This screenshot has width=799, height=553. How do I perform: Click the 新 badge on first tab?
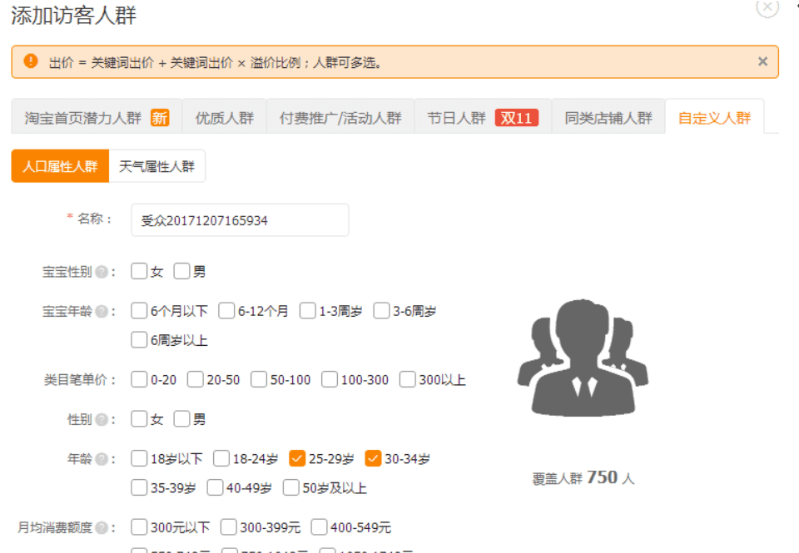159,118
